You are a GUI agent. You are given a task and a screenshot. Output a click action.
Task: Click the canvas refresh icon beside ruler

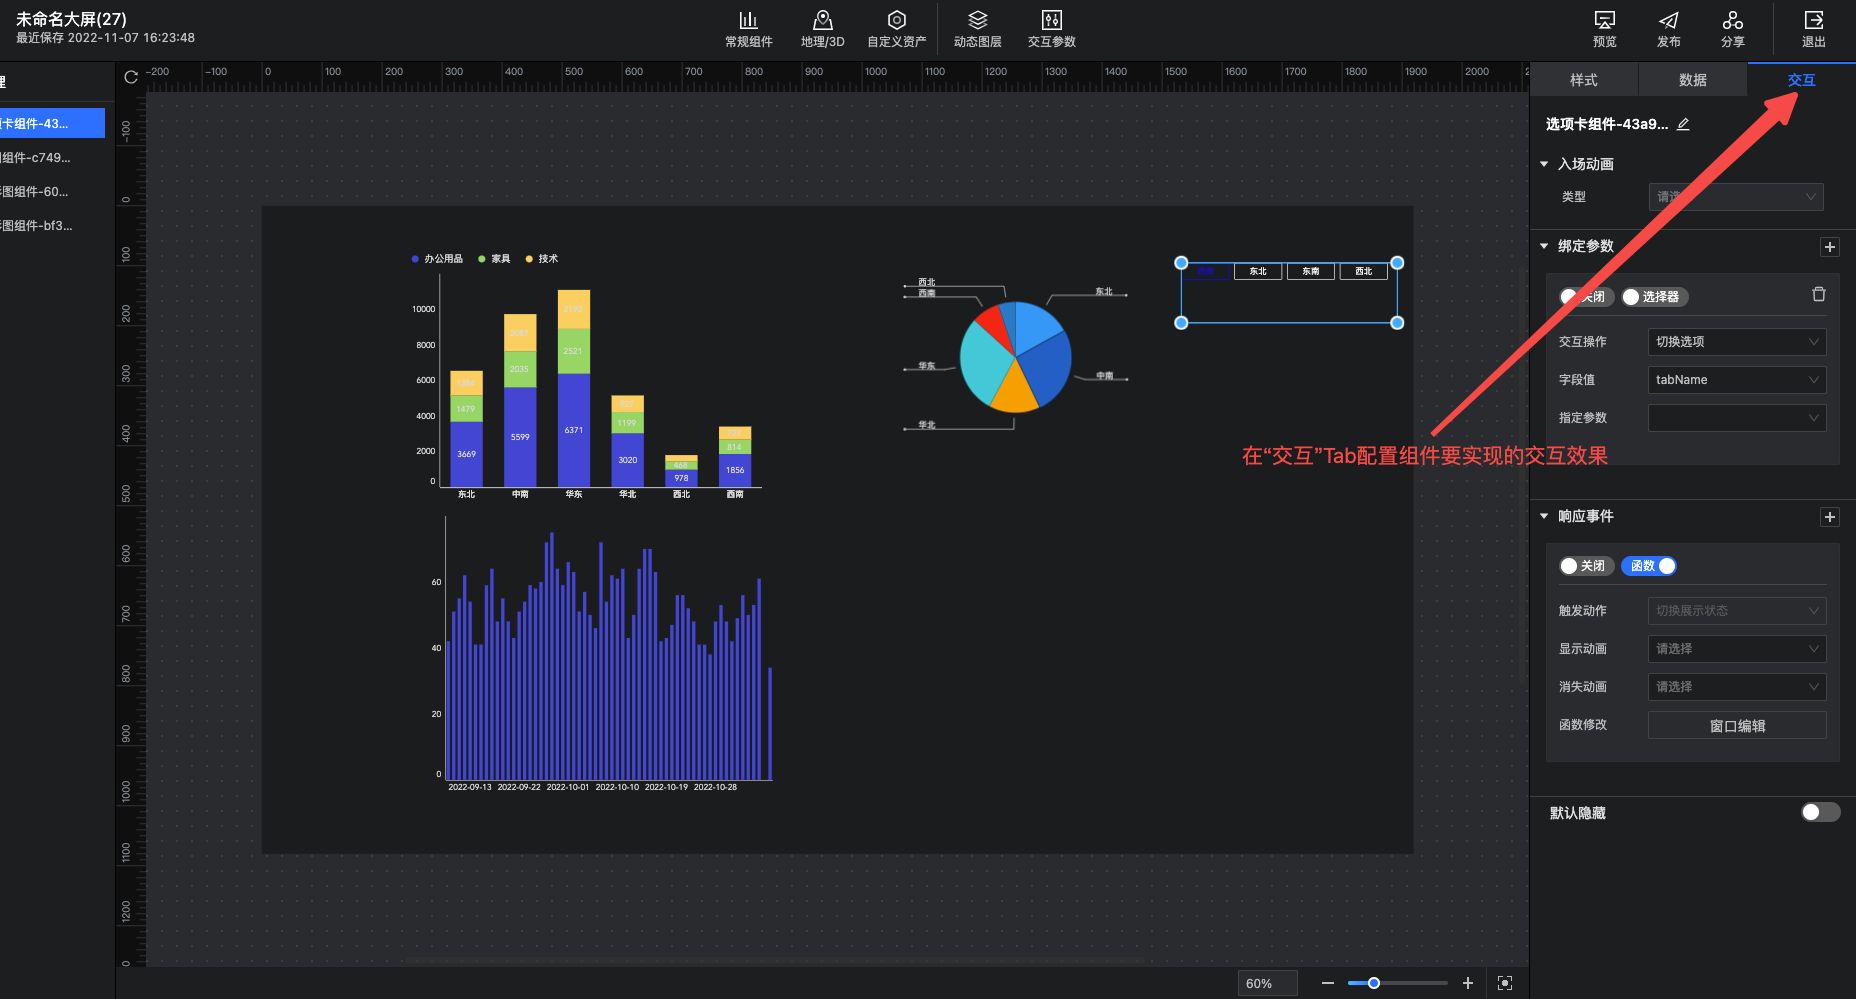tap(131, 77)
